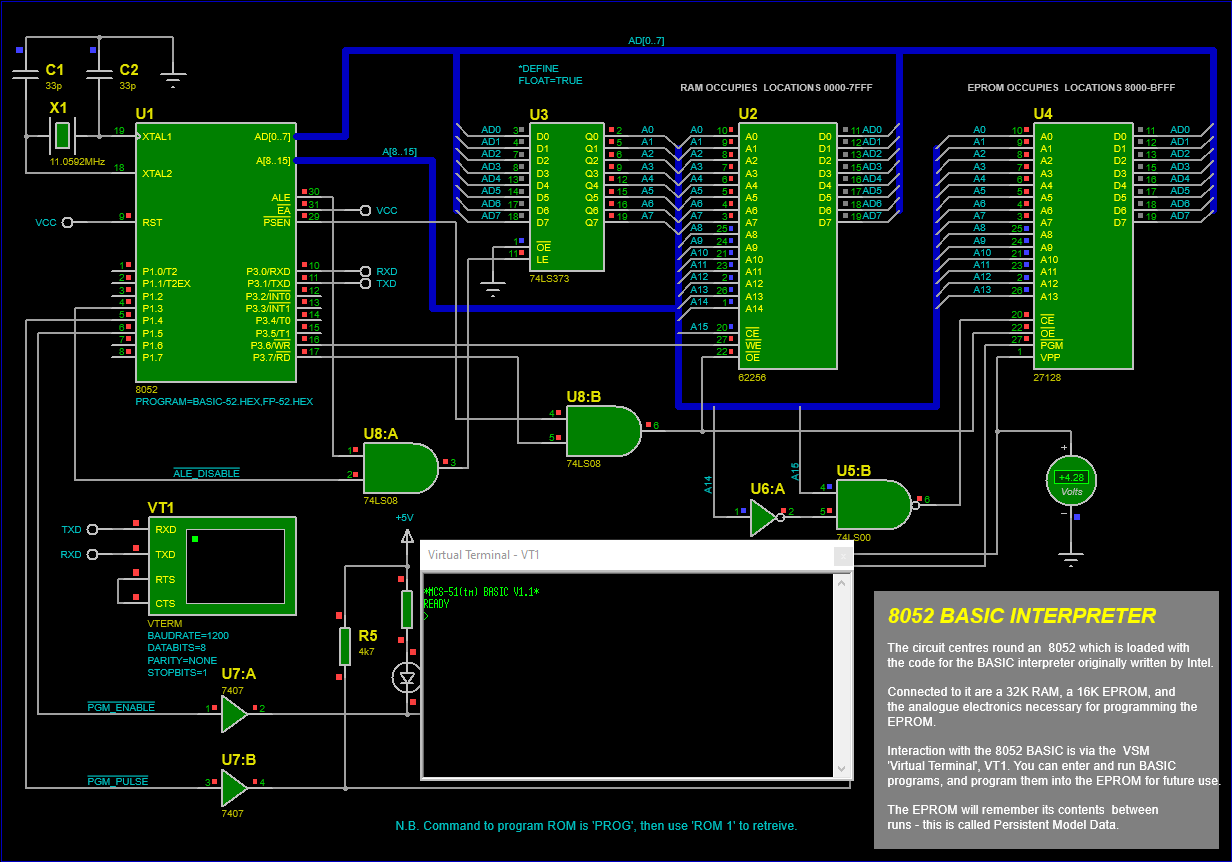Select the U8:B AND gate
Viewport: 1232px width, 862px height.
click(602, 431)
